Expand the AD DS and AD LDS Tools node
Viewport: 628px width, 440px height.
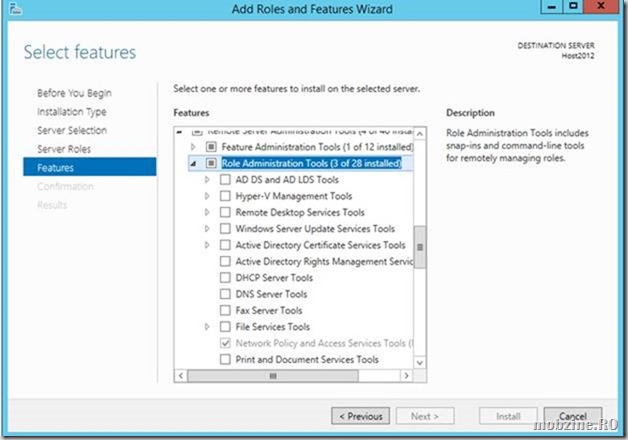[x=207, y=179]
